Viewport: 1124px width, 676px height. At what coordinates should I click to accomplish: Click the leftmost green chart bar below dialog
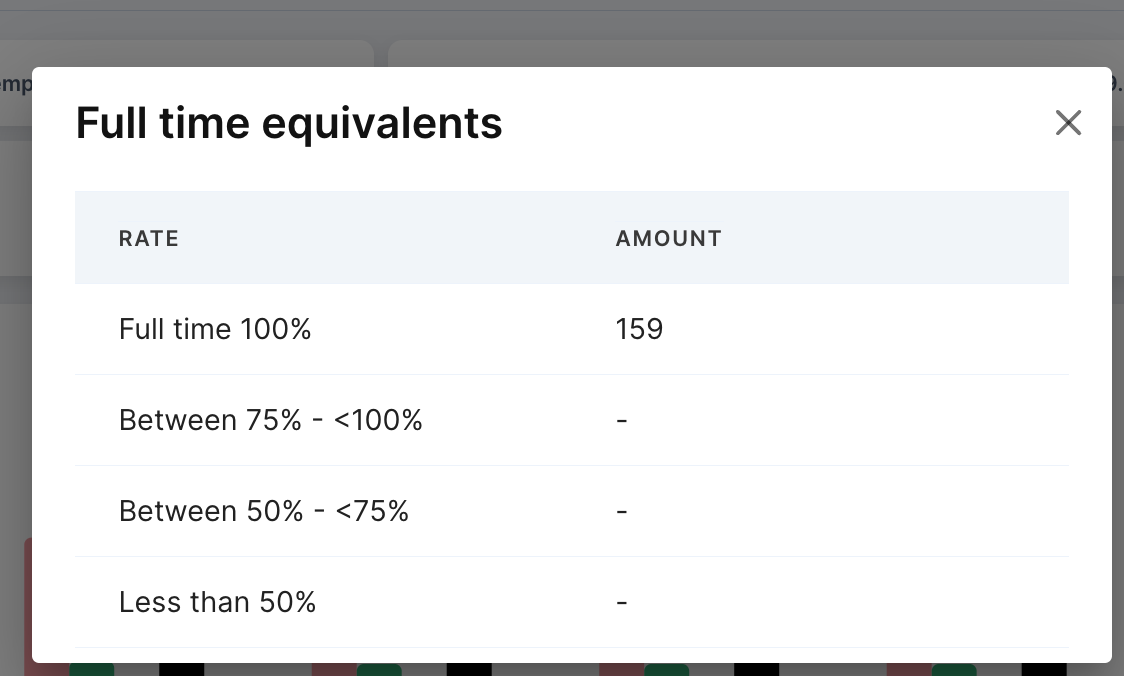(x=92, y=669)
